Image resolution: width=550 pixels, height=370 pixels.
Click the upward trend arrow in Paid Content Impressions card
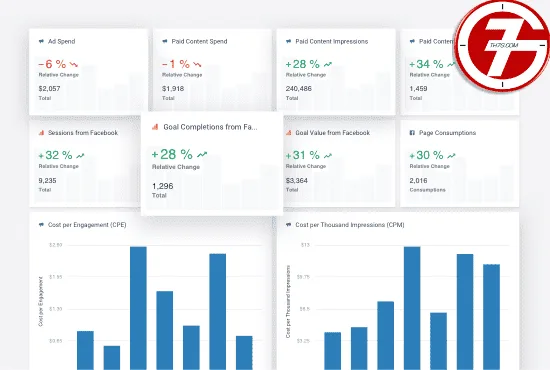click(x=328, y=65)
